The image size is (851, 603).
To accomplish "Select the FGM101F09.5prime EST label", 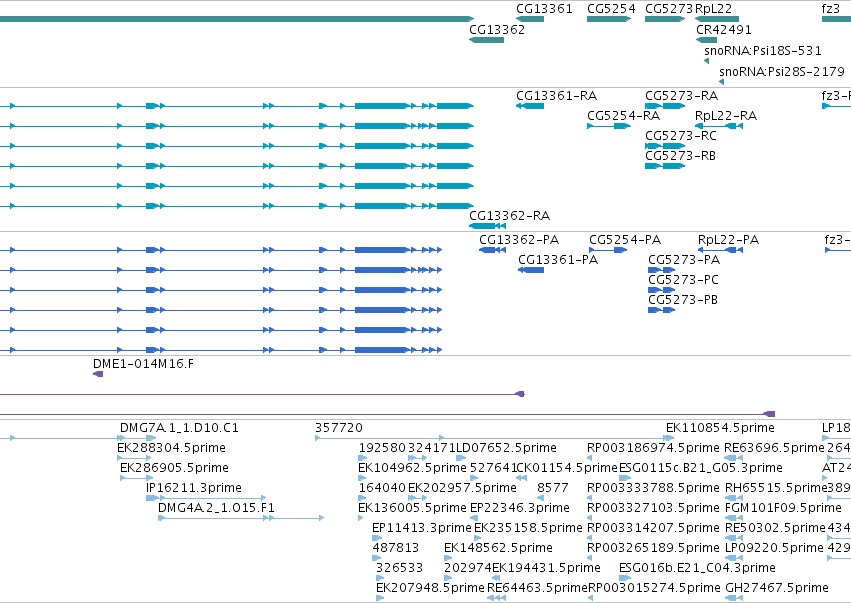I will pyautogui.click(x=783, y=508).
